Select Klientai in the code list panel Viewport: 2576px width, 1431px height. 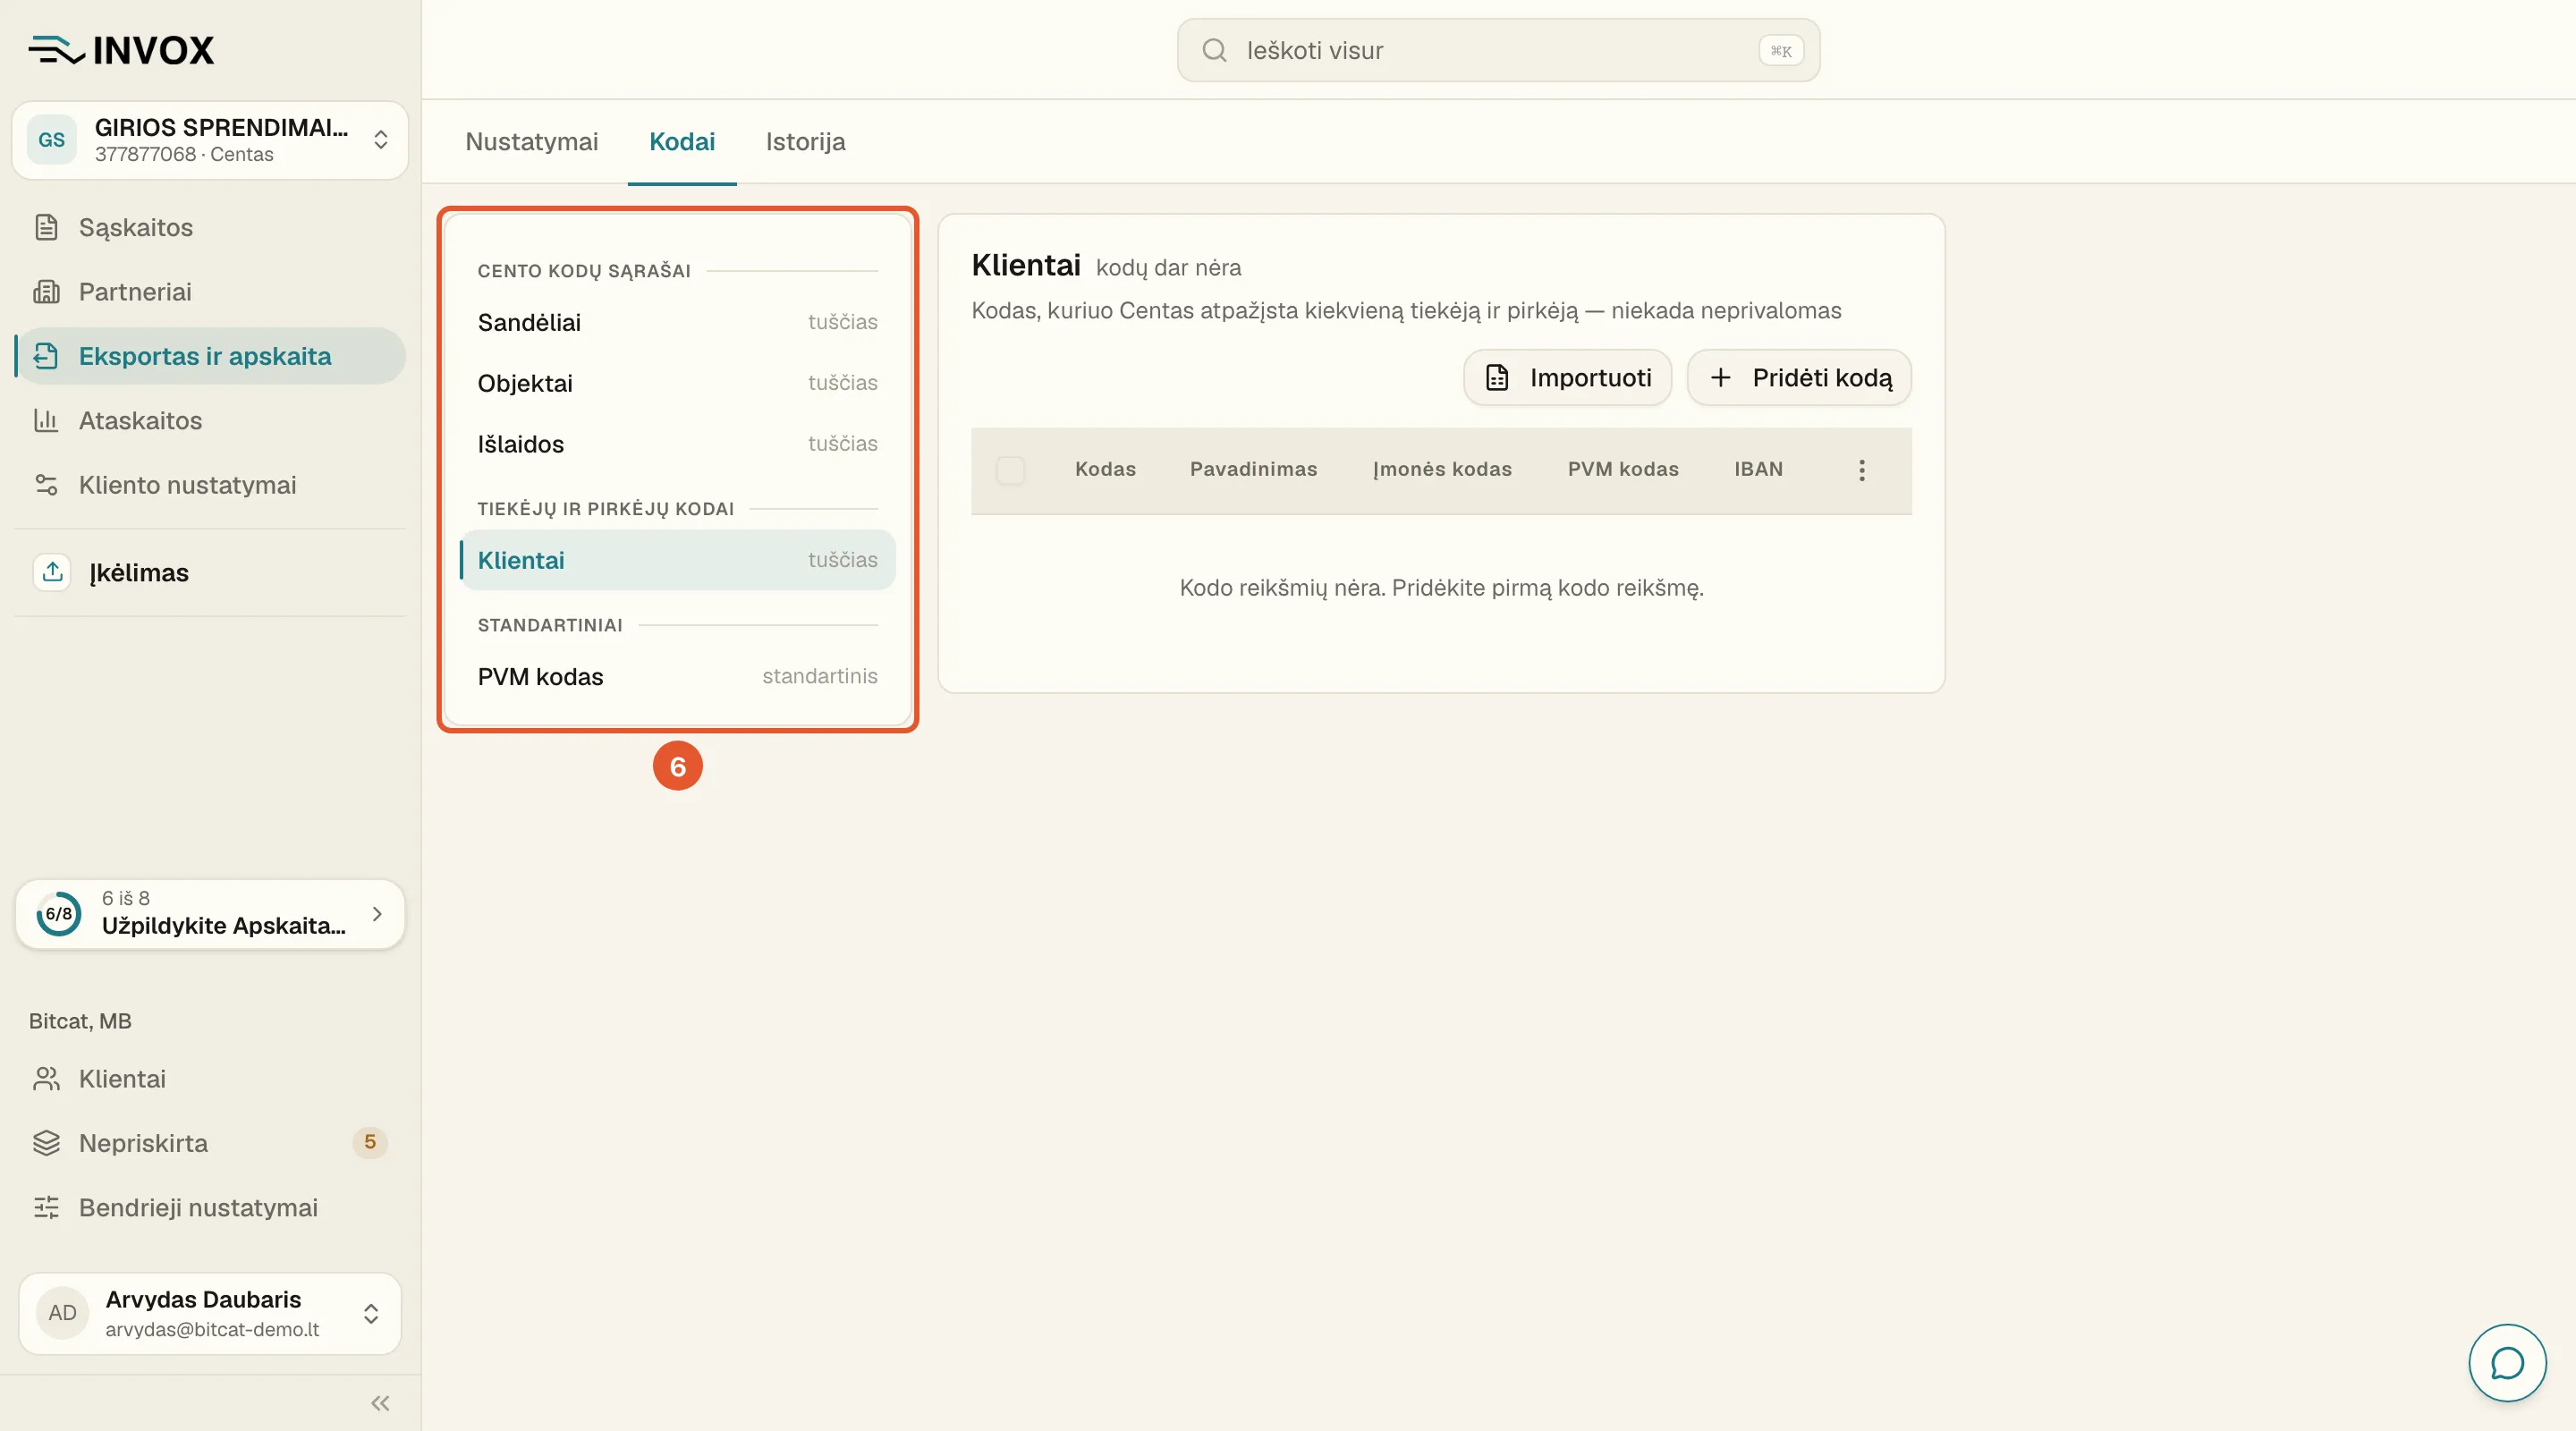(x=677, y=560)
